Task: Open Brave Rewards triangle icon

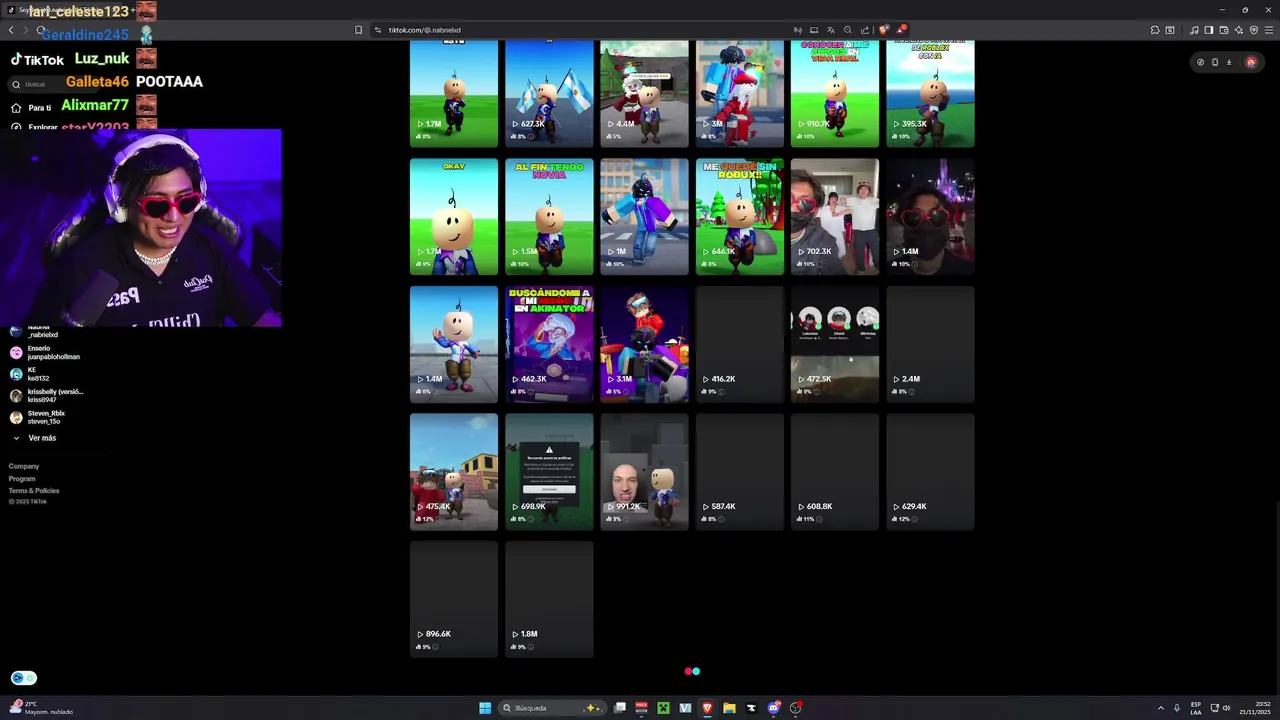Action: 900,30
